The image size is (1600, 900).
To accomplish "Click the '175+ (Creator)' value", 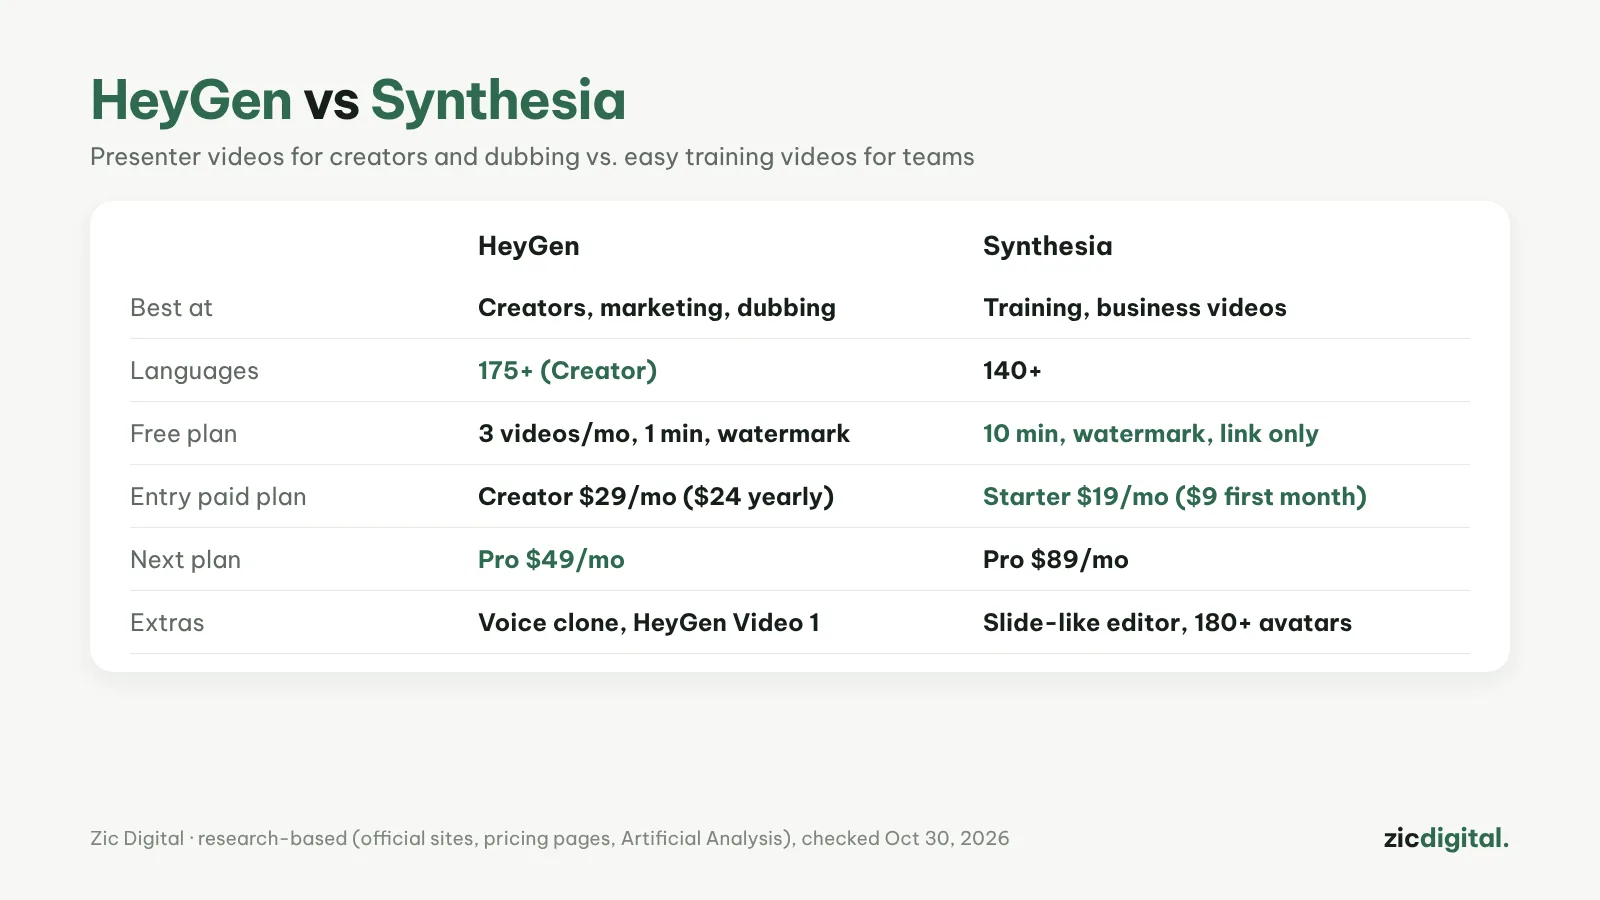I will pyautogui.click(x=567, y=371).
